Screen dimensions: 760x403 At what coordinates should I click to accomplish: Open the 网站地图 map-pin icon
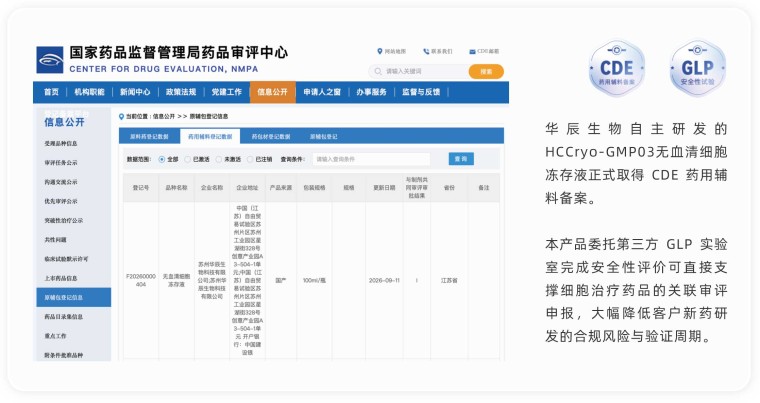tap(380, 51)
